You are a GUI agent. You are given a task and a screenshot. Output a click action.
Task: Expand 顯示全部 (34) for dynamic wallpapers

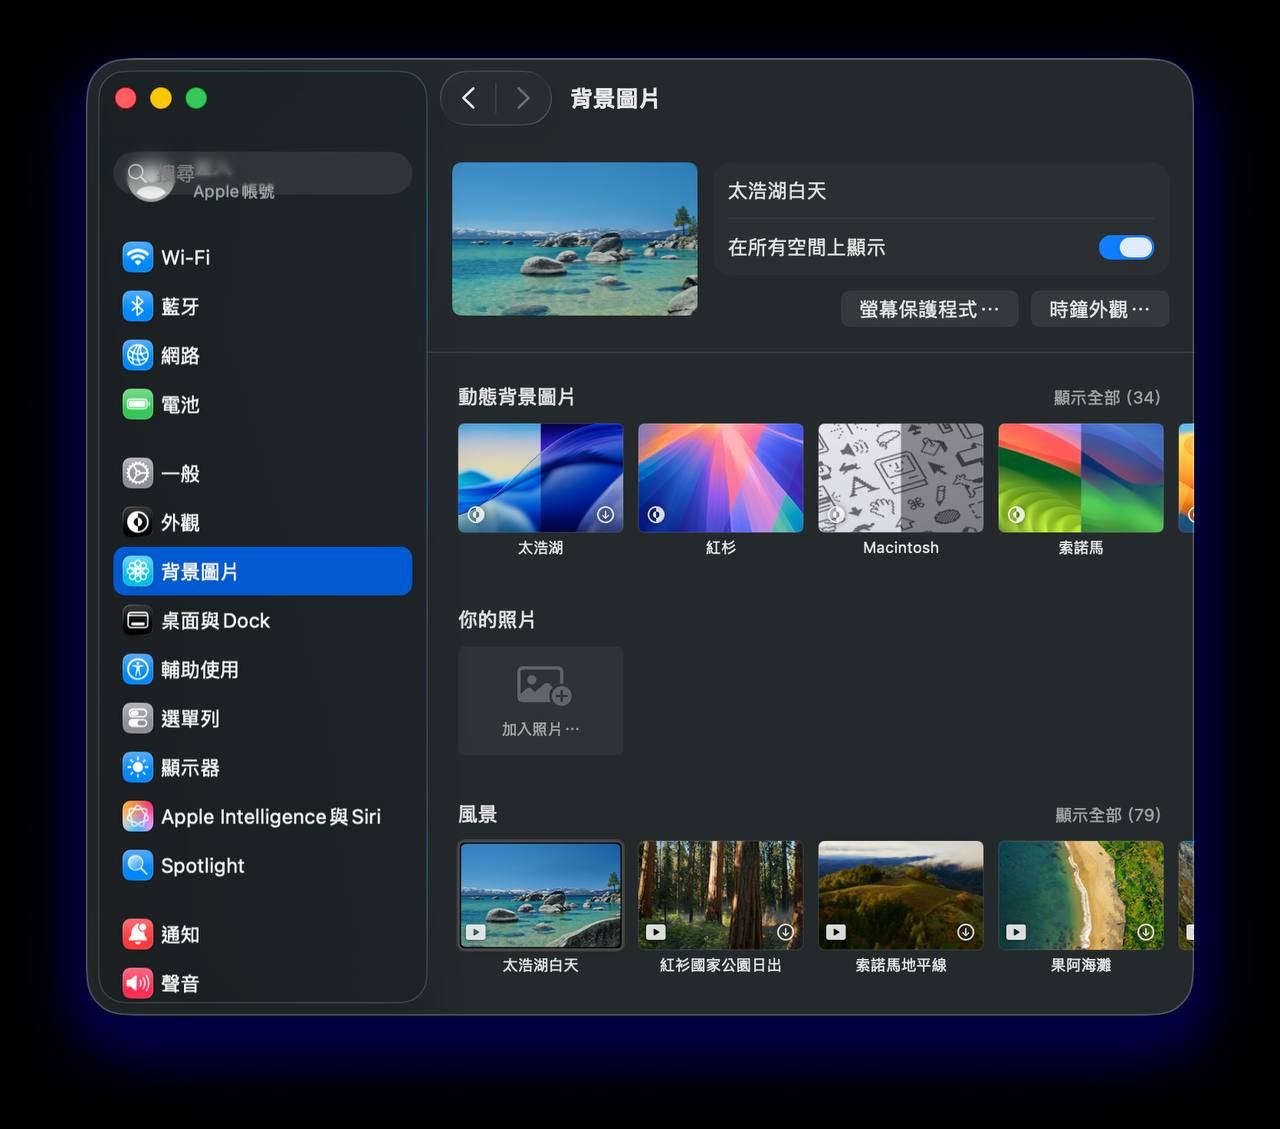tap(1106, 398)
